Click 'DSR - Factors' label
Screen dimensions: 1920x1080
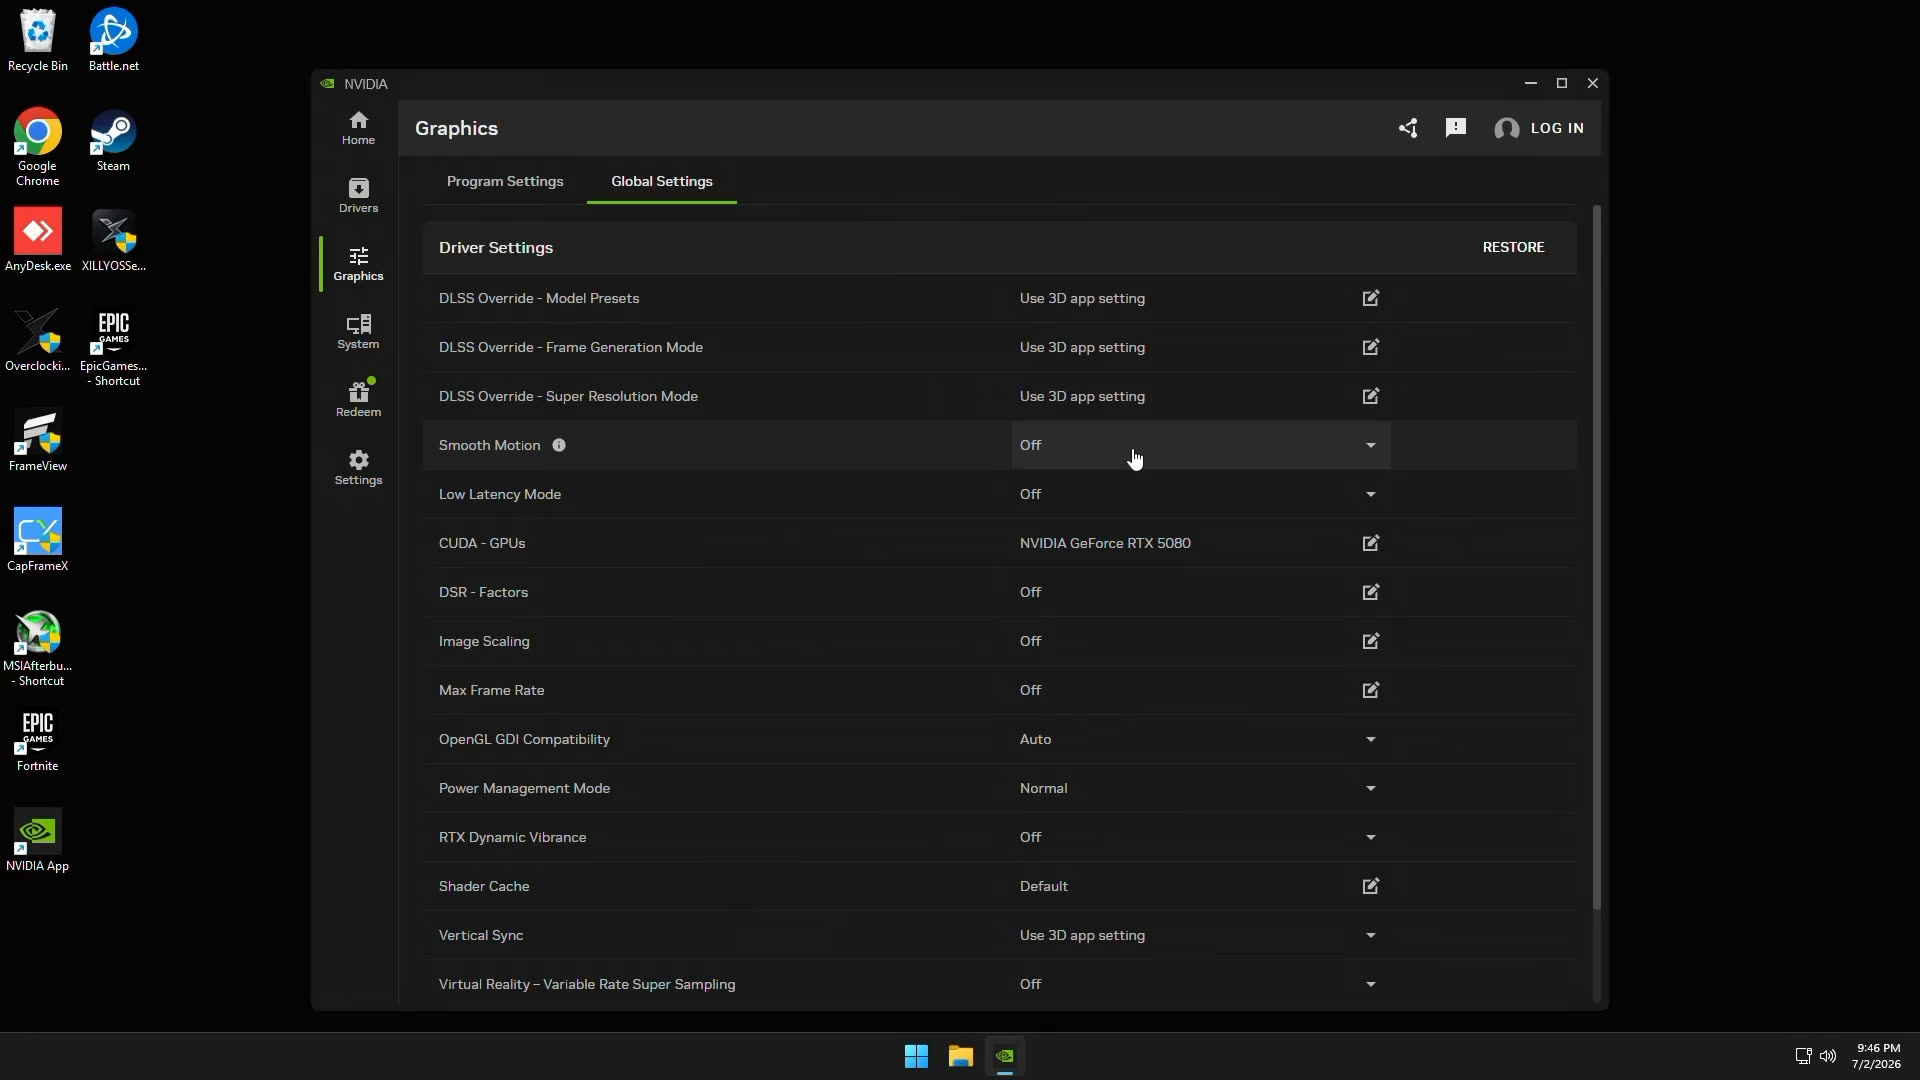click(483, 592)
